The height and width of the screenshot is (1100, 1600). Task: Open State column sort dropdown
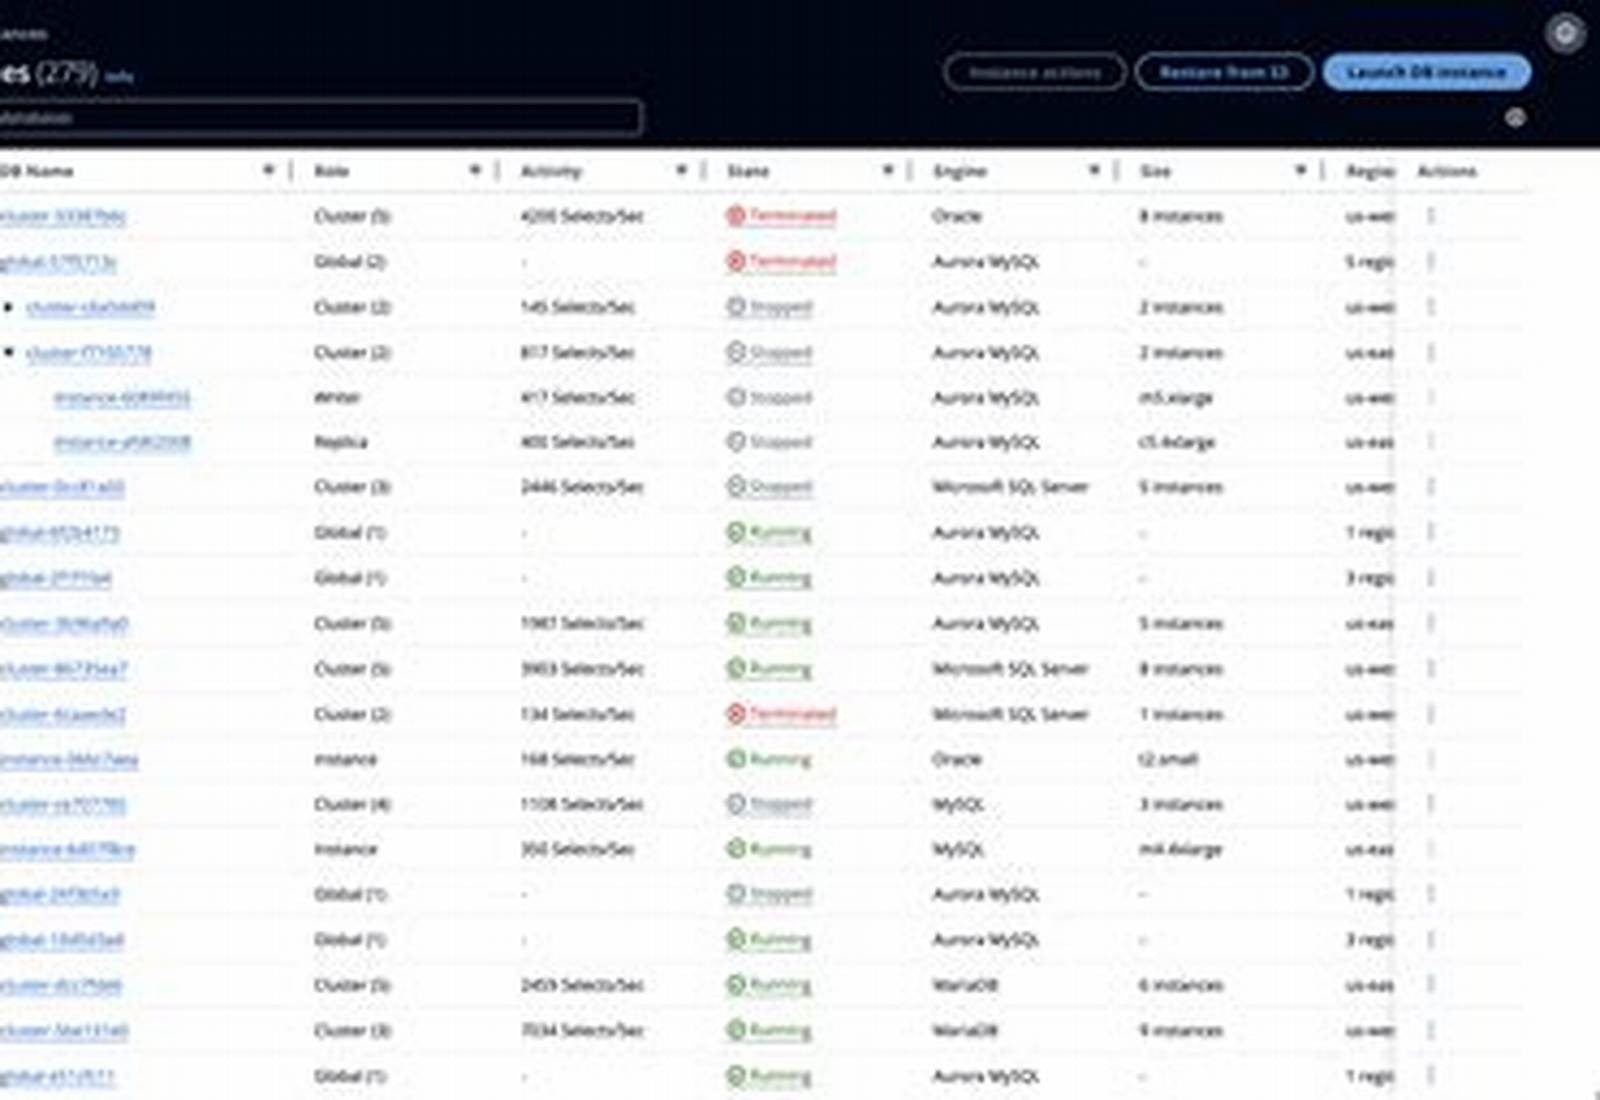click(x=887, y=170)
